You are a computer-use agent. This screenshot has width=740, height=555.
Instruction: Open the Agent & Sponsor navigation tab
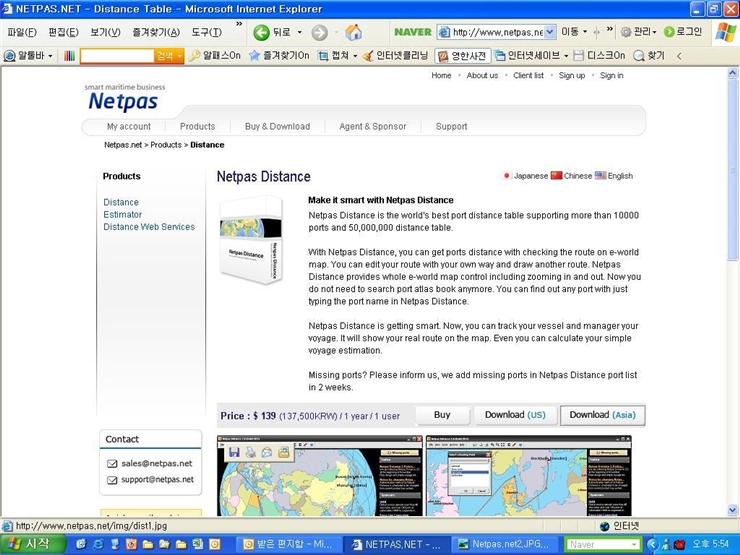point(373,126)
